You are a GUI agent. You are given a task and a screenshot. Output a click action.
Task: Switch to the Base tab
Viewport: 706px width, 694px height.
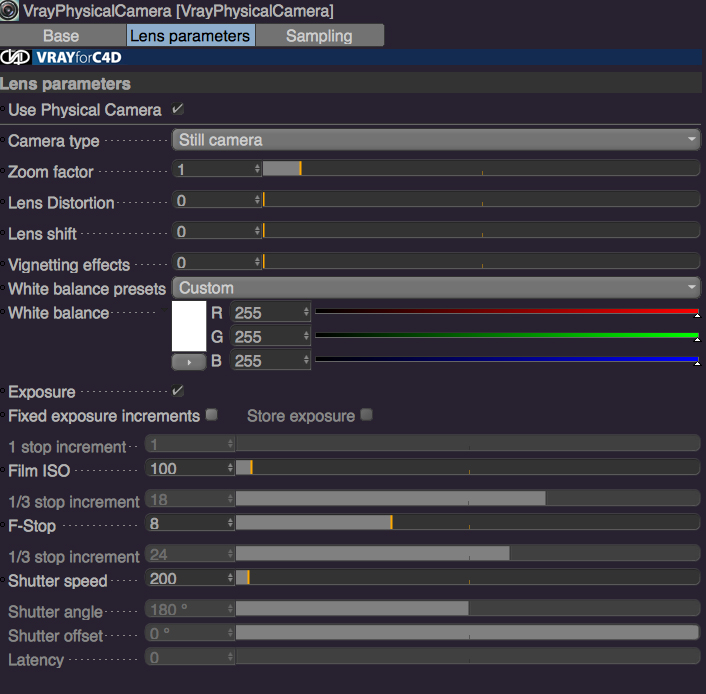(63, 36)
